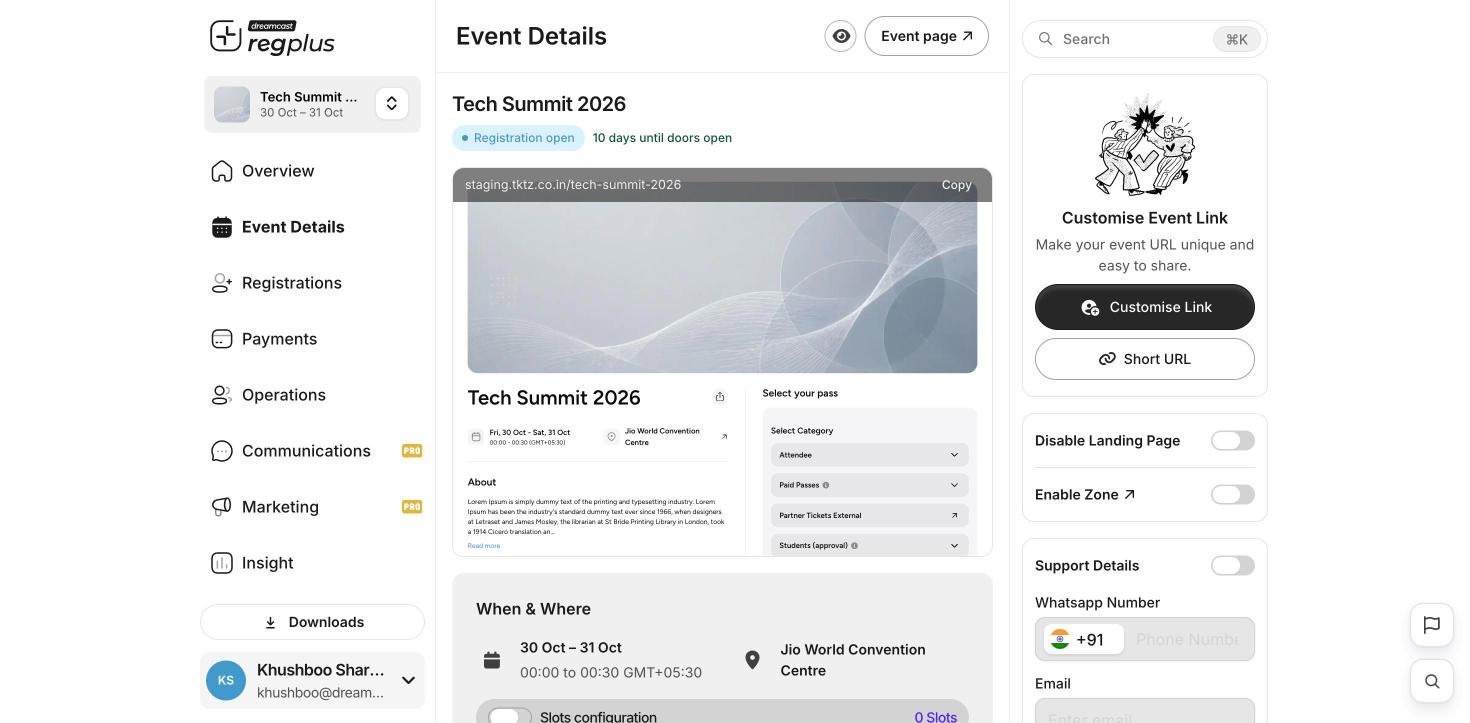Click the Paid Passes info icon
Screen dimensions: 1470x723
(x=825, y=485)
